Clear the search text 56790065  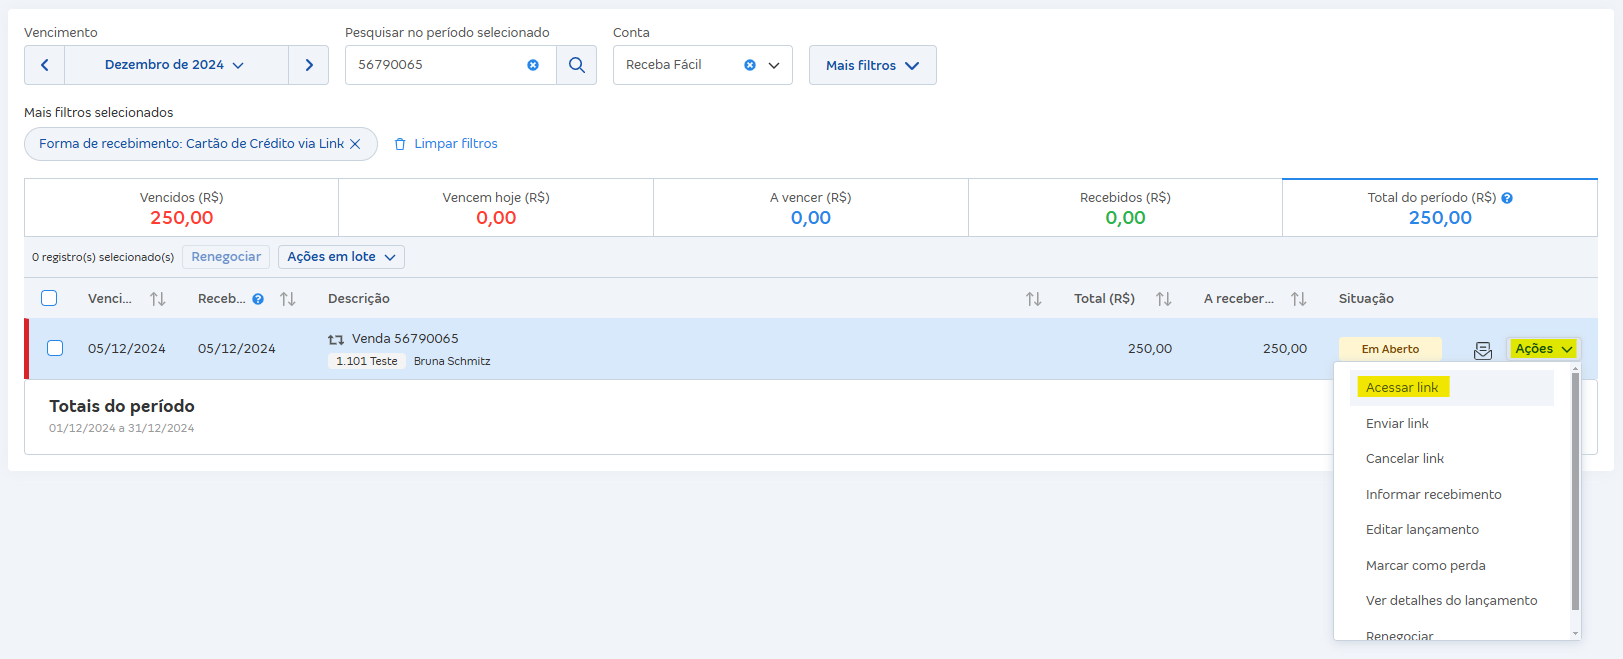coord(533,65)
